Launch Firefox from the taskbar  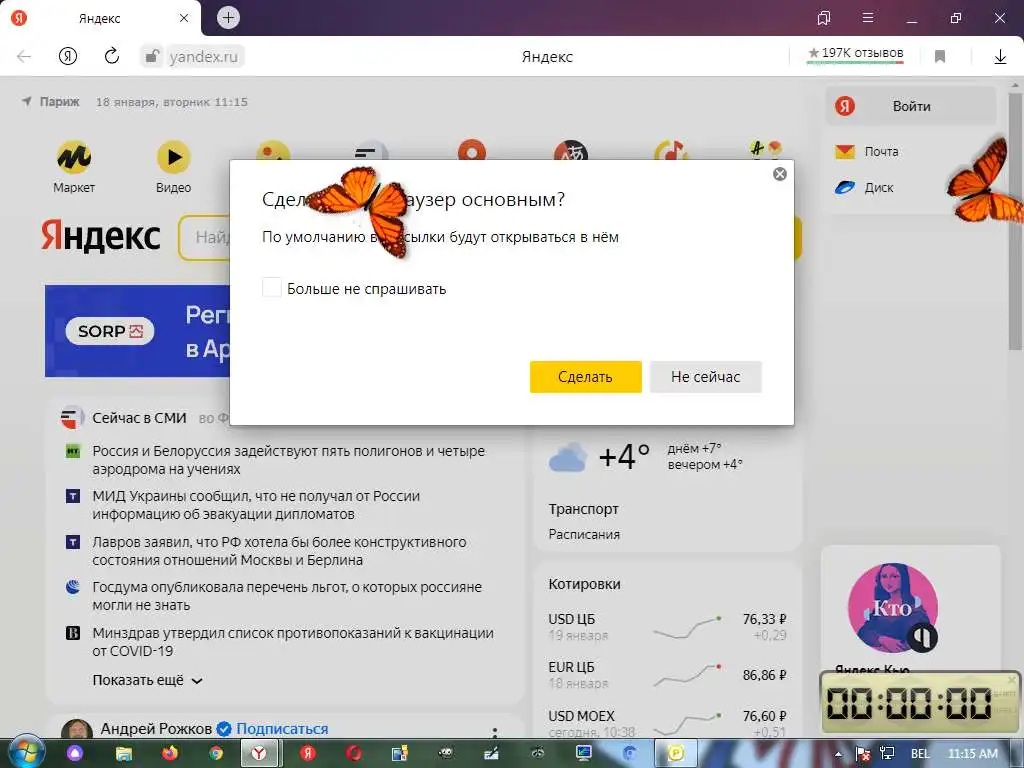[x=170, y=753]
